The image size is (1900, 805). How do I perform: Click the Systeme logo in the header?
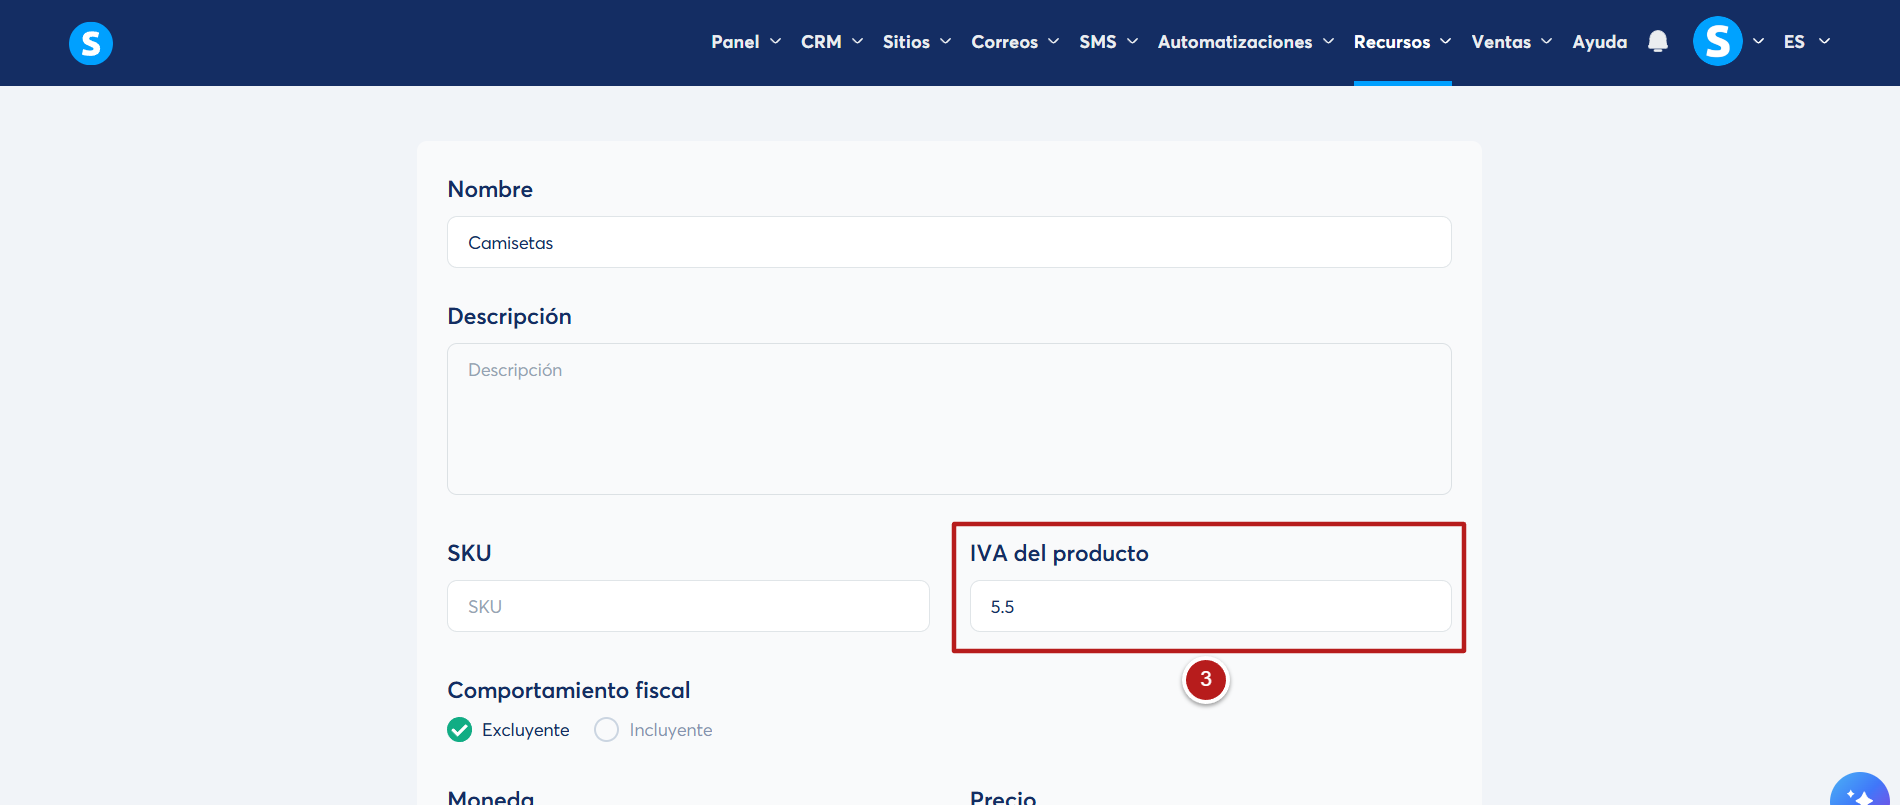[91, 43]
